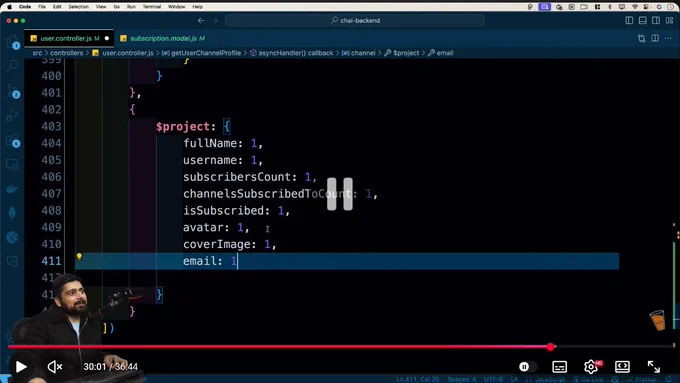680x383 pixels.
Task: Click unsaved dot on user.controller.js tab
Action: (x=107, y=38)
